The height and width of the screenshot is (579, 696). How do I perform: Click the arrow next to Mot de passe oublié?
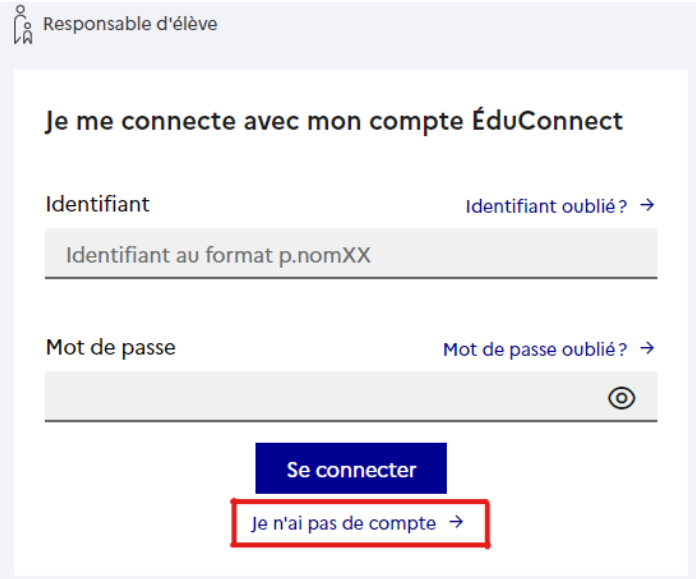click(647, 348)
